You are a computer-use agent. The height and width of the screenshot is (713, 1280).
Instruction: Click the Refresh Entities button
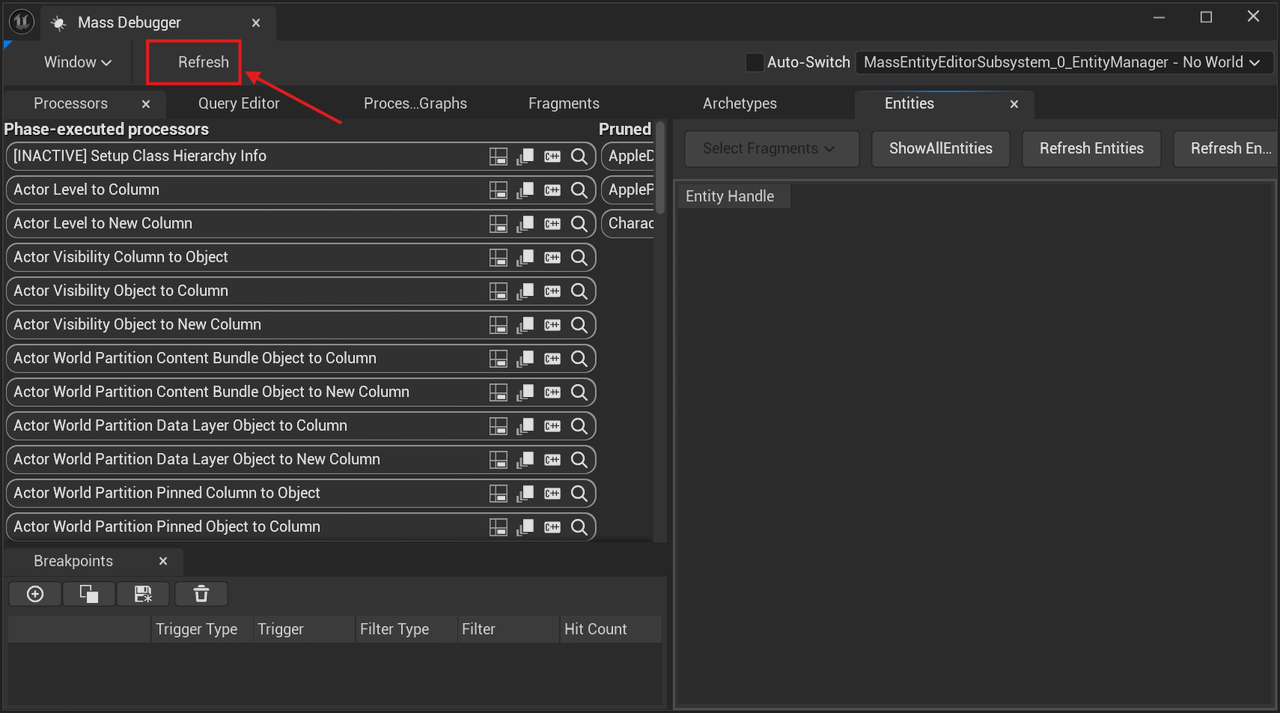(1091, 148)
